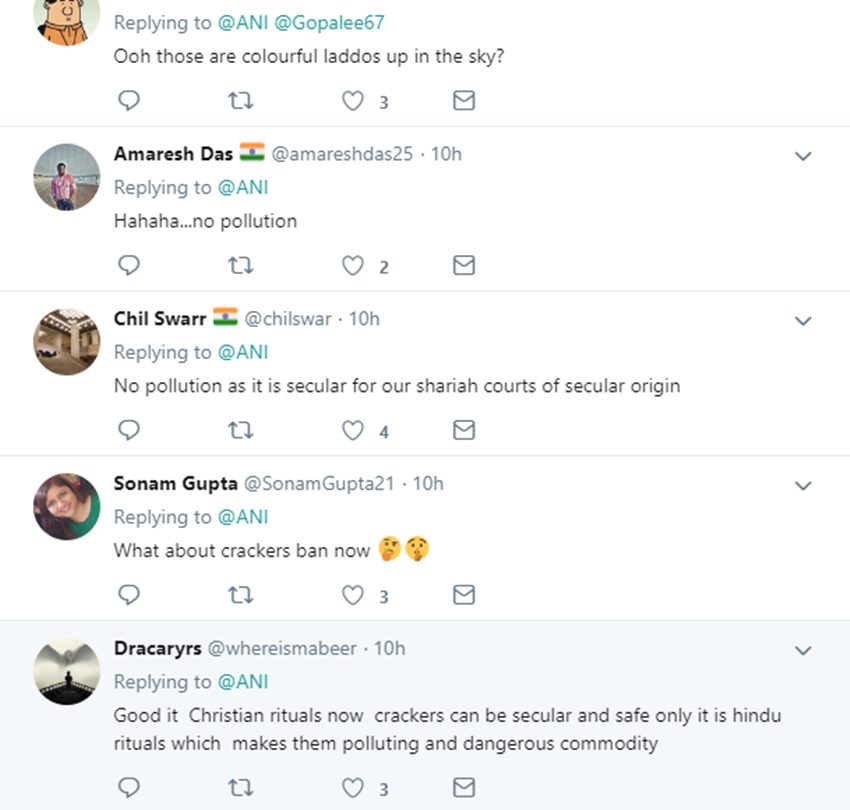Screen dimensions: 850x810
Task: Expand options menu for Chil Swarr tweet
Action: tap(802, 321)
